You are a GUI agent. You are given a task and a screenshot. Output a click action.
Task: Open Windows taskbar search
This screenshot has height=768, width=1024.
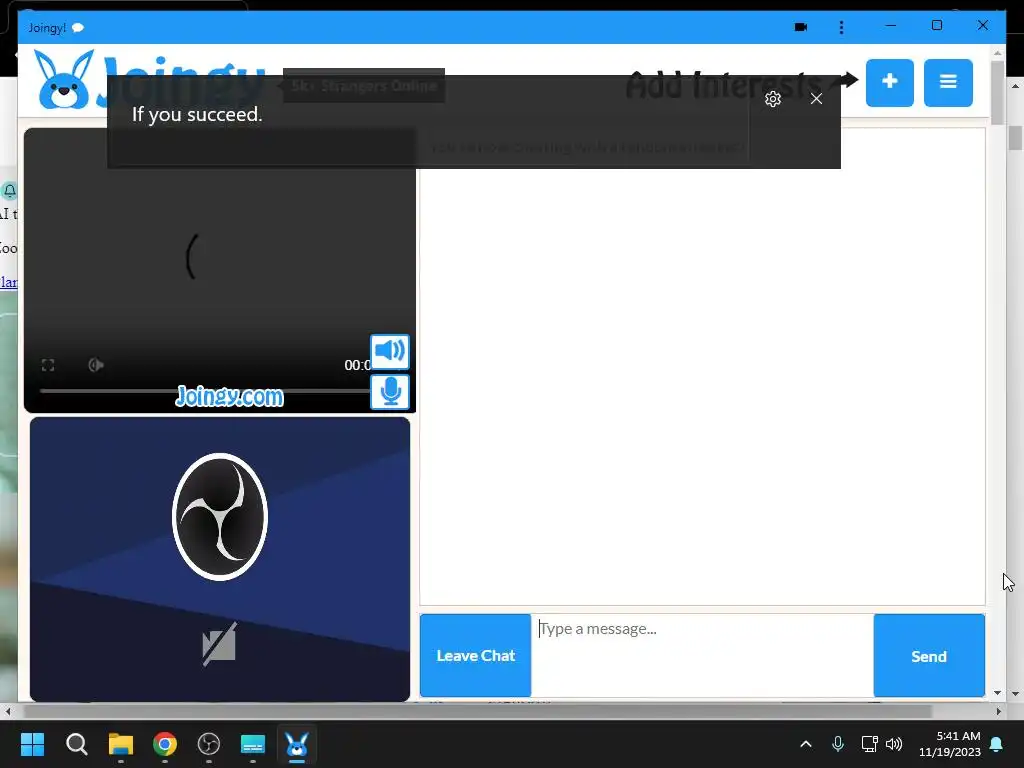tap(76, 744)
